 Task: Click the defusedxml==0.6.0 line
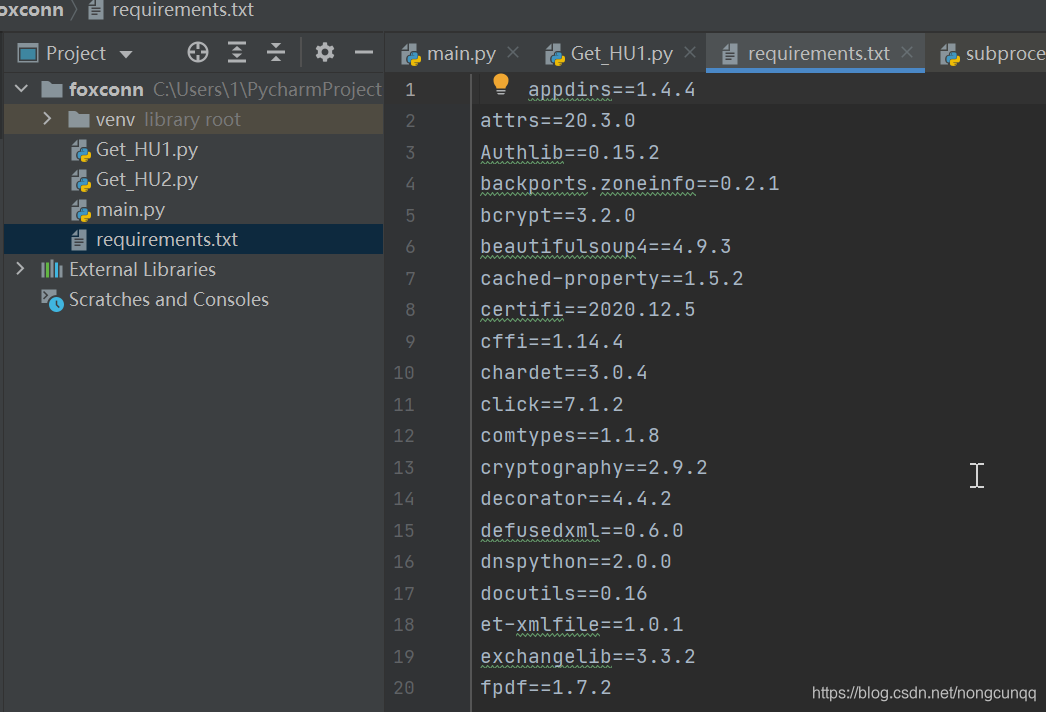tap(582, 531)
